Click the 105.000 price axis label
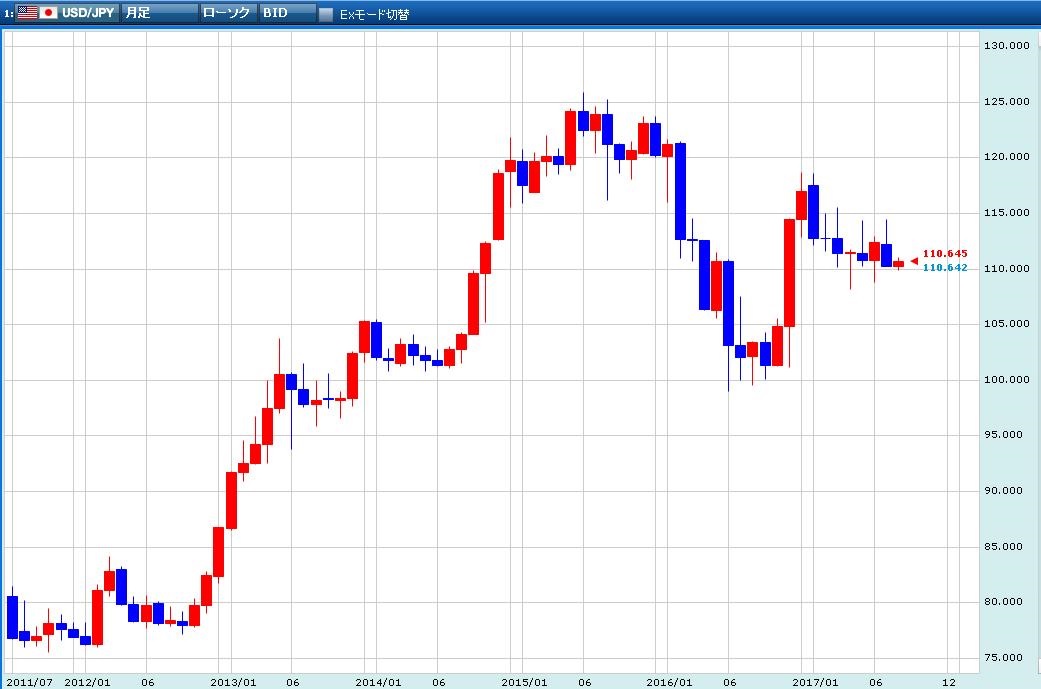 pos(1006,323)
